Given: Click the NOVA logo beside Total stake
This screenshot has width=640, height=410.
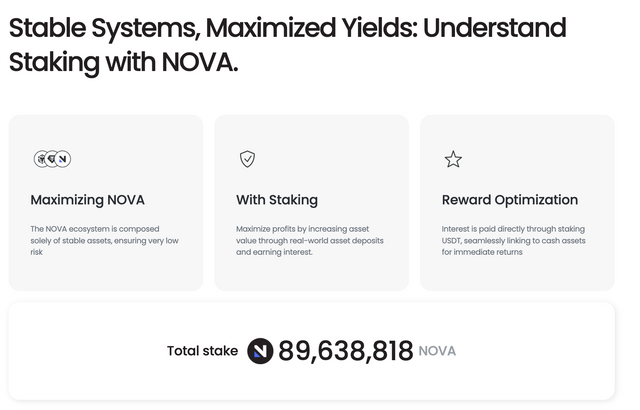Looking at the screenshot, I should click(260, 351).
